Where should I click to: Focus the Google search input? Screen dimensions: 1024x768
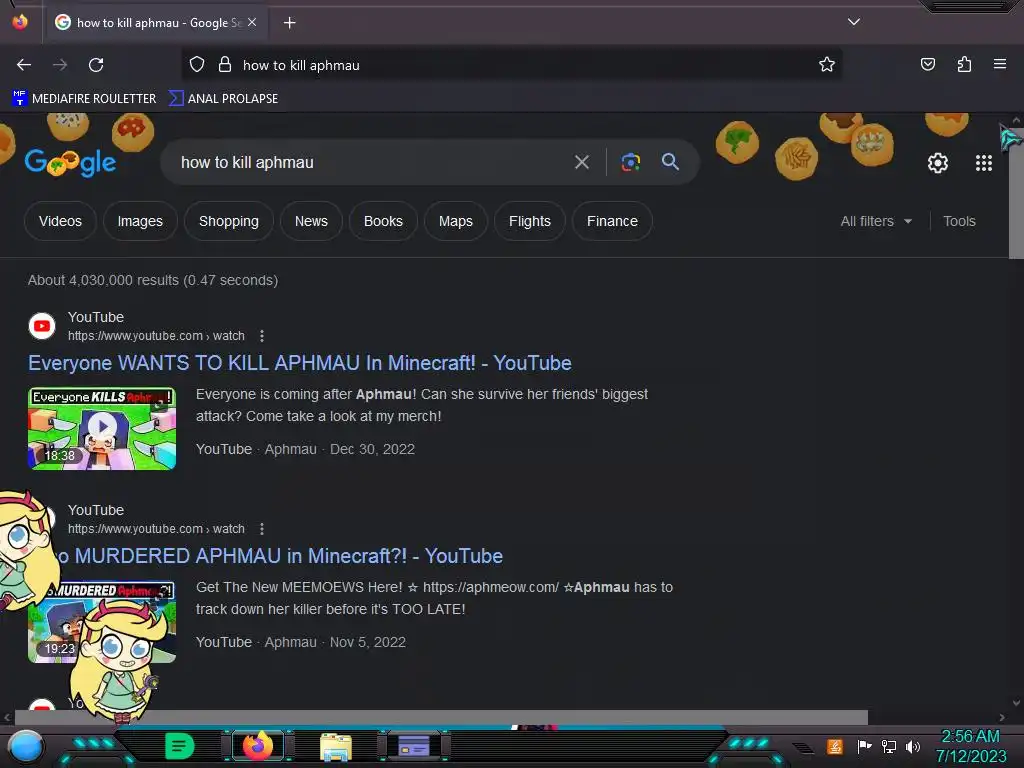[372, 162]
